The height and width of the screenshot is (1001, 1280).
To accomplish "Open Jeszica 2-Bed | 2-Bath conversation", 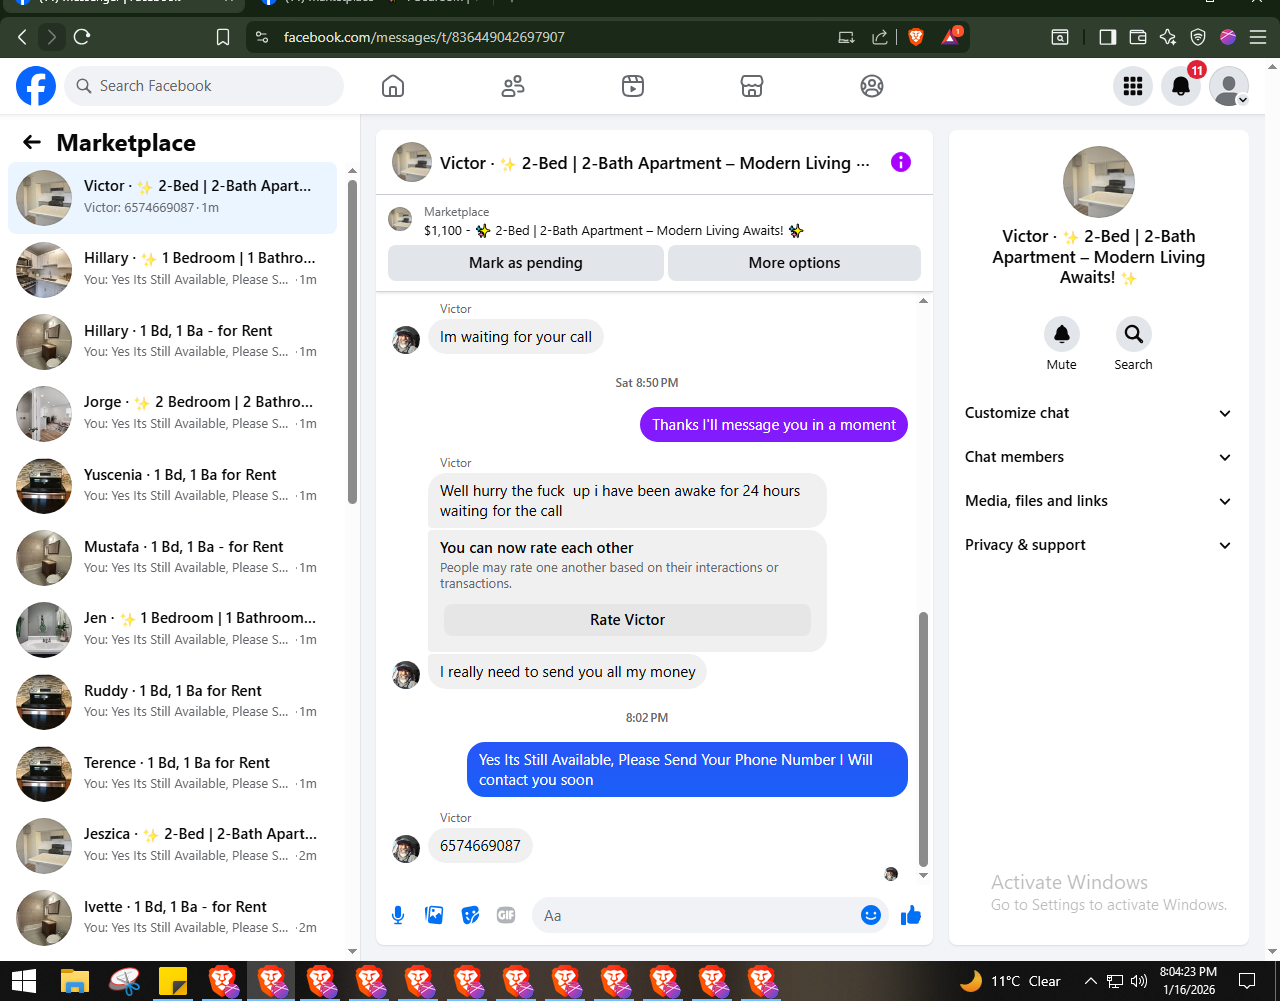I will coord(172,845).
